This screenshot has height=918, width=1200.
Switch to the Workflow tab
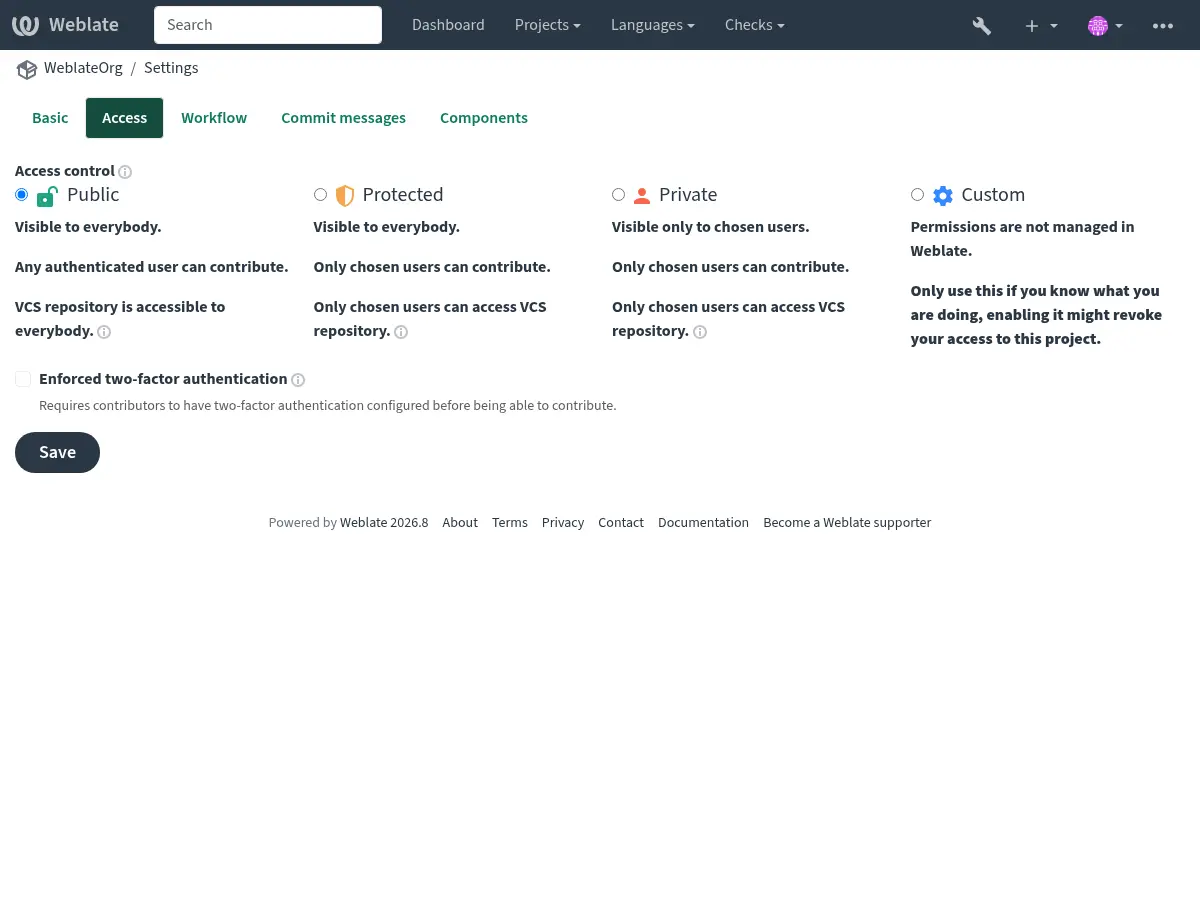(214, 118)
